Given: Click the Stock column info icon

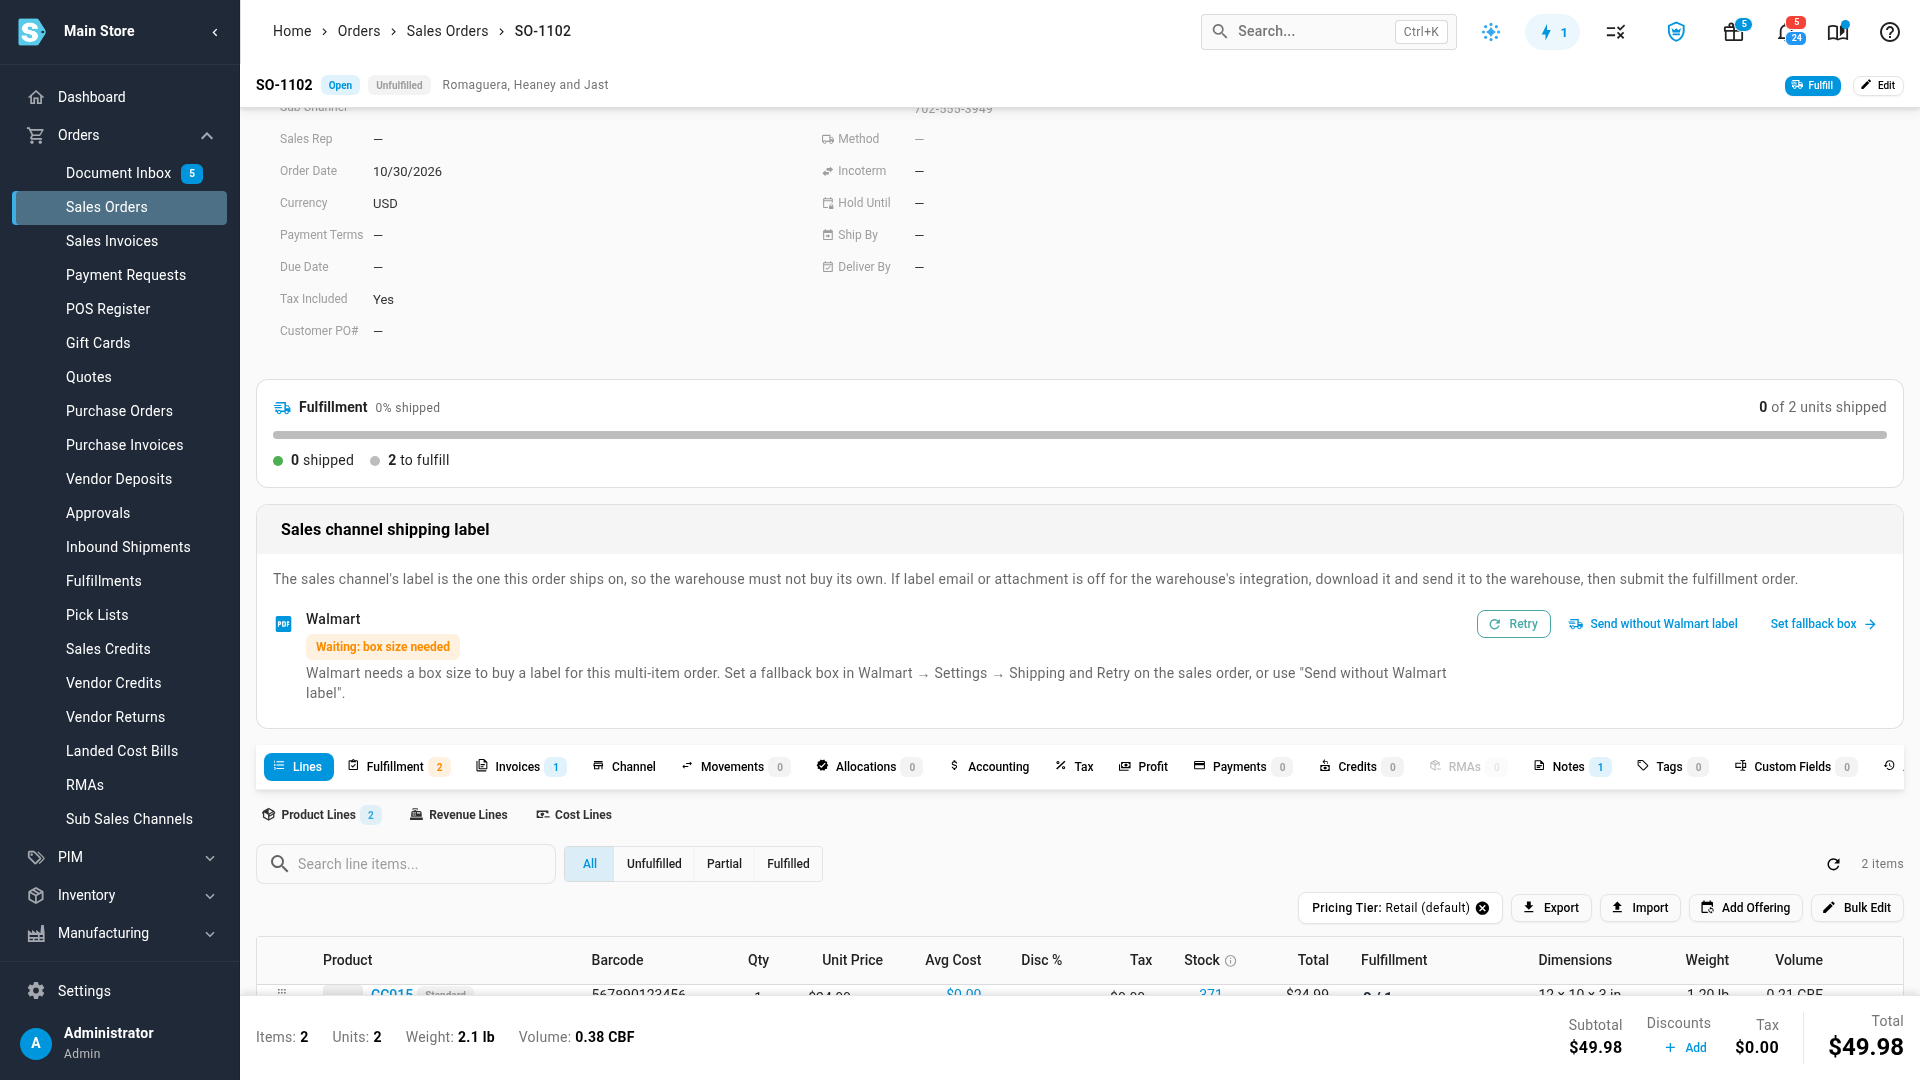Looking at the screenshot, I should [1231, 961].
